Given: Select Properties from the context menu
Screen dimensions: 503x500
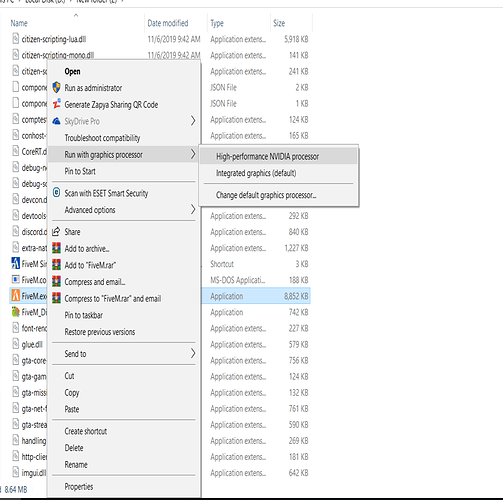Looking at the screenshot, I should pos(79,487).
